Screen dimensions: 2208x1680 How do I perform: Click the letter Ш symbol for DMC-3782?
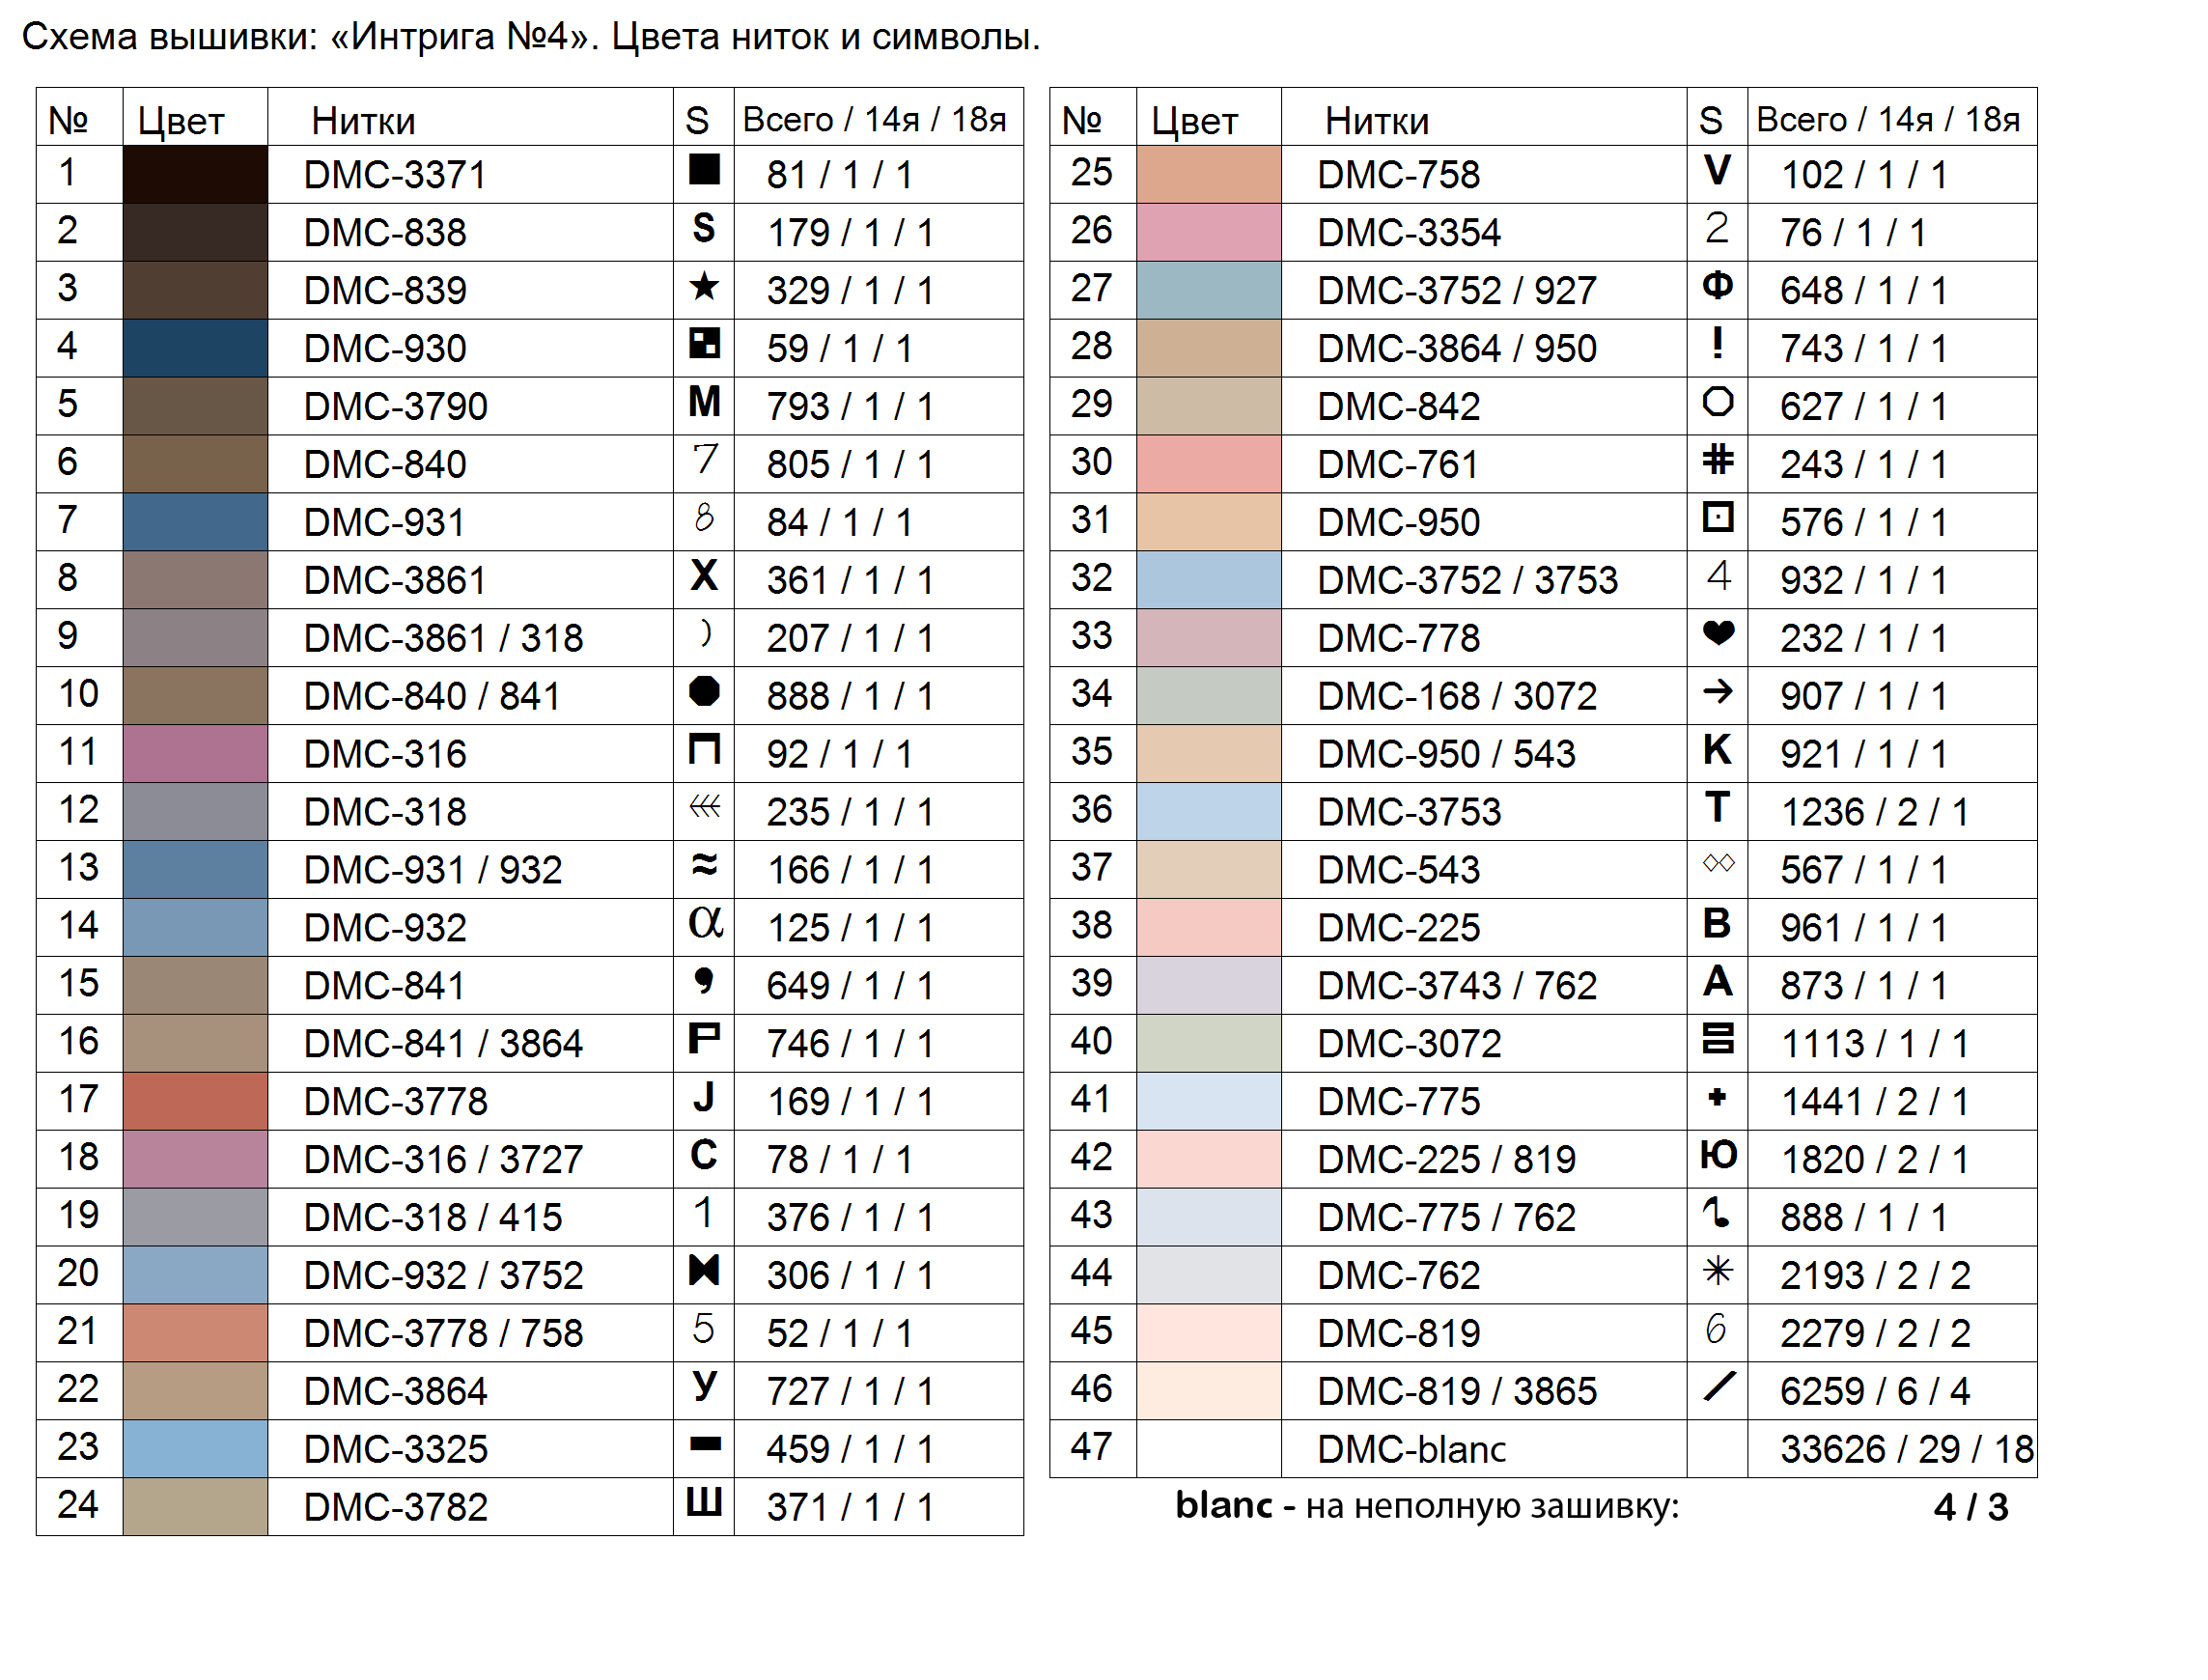704,1501
